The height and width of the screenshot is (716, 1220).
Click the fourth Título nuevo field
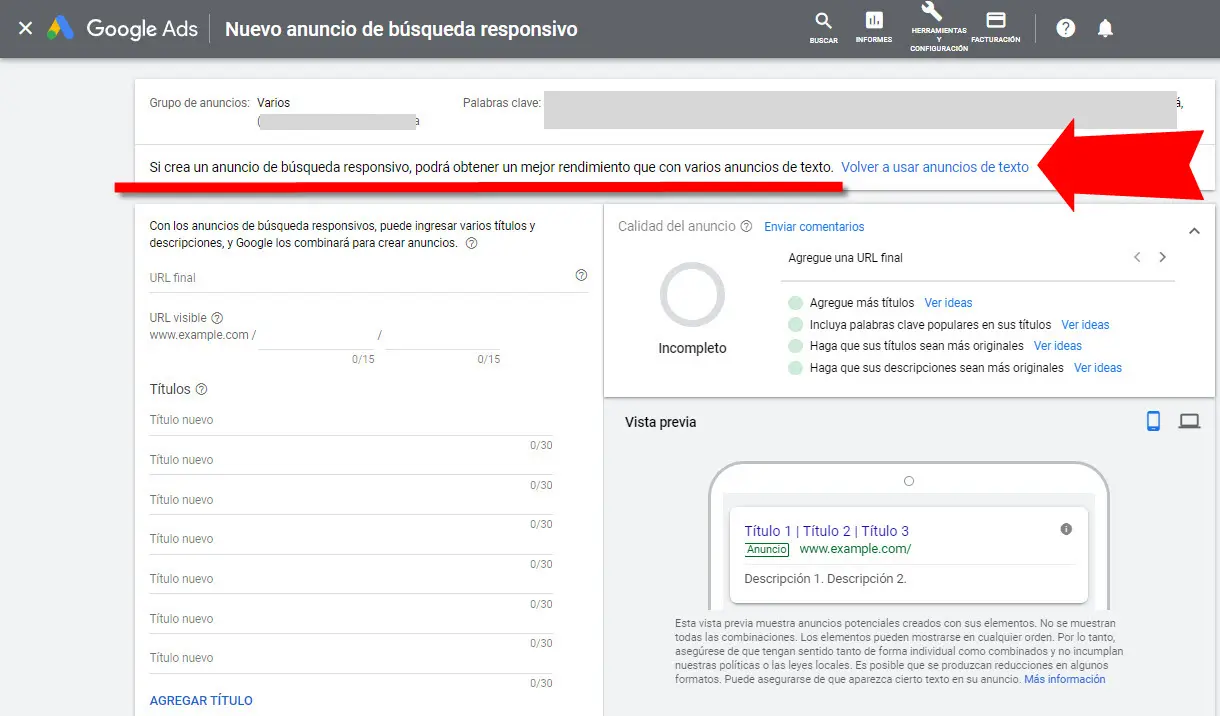tap(351, 539)
